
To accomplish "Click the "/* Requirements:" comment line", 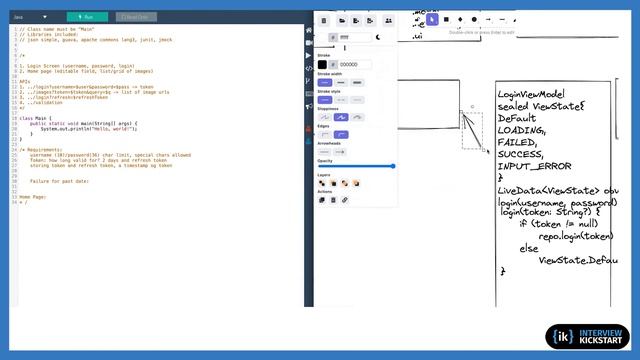I will [x=41, y=150].
